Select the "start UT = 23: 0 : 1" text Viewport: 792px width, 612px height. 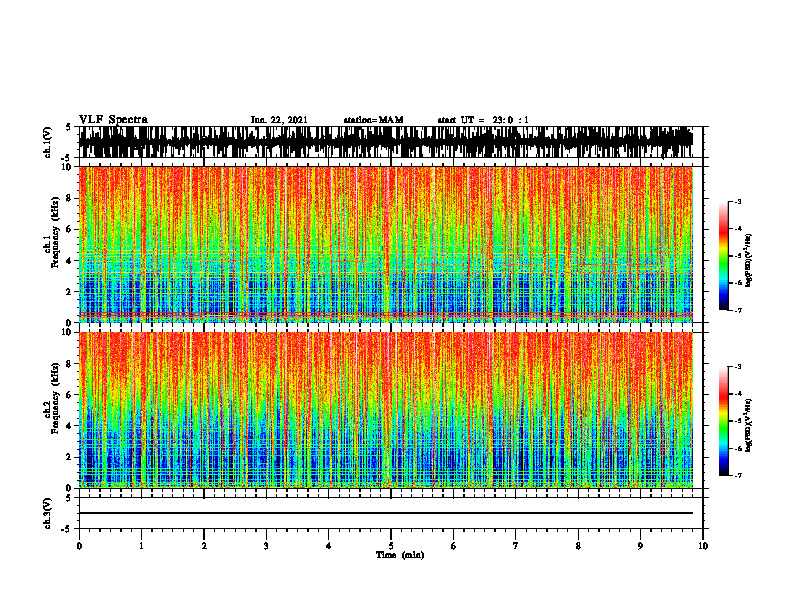tap(483, 120)
